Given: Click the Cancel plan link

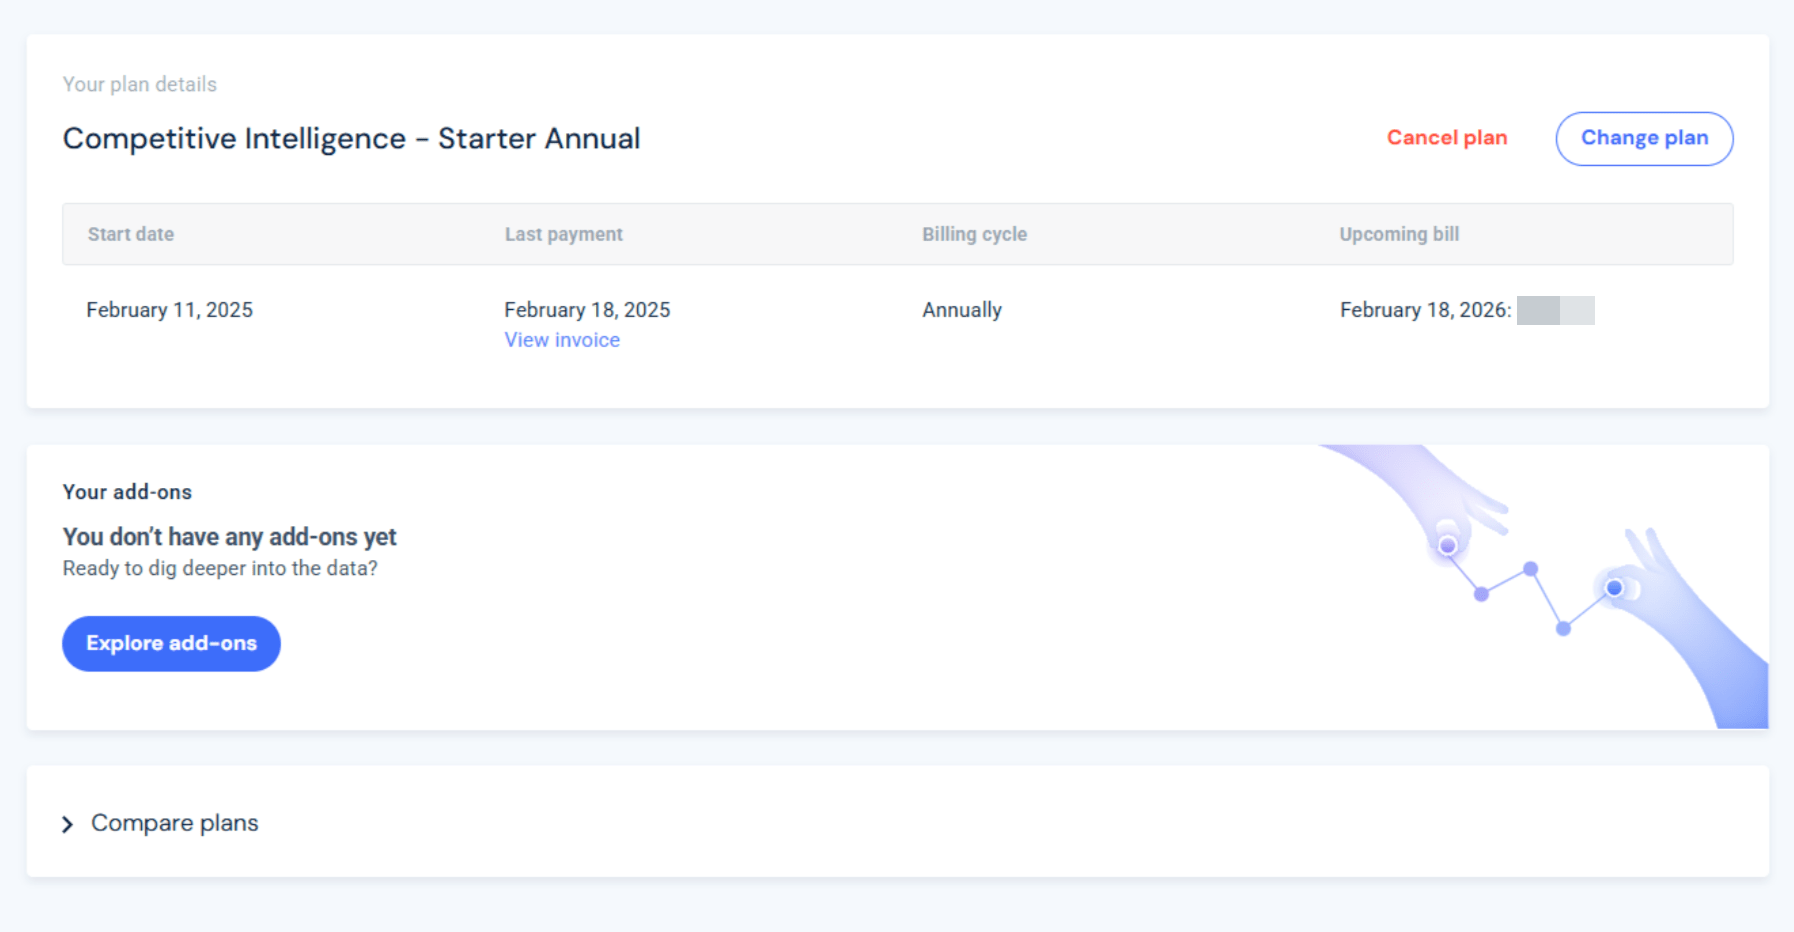Looking at the screenshot, I should click(x=1446, y=138).
